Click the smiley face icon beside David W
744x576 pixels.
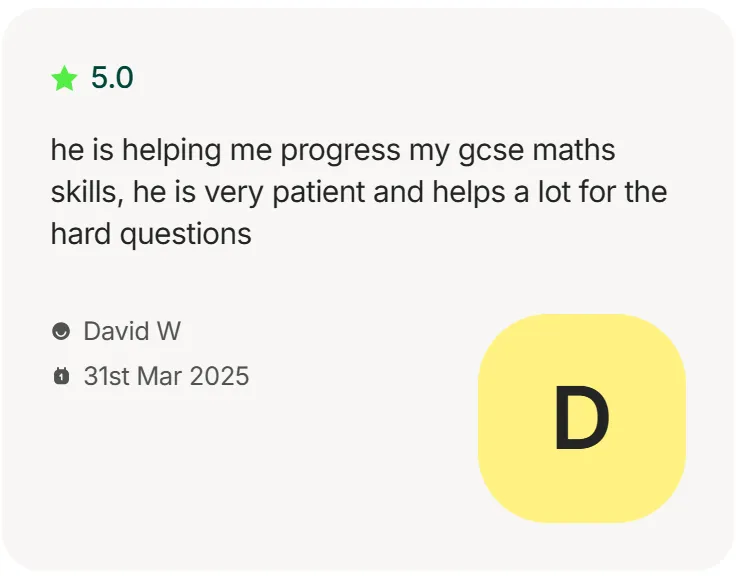tap(61, 331)
